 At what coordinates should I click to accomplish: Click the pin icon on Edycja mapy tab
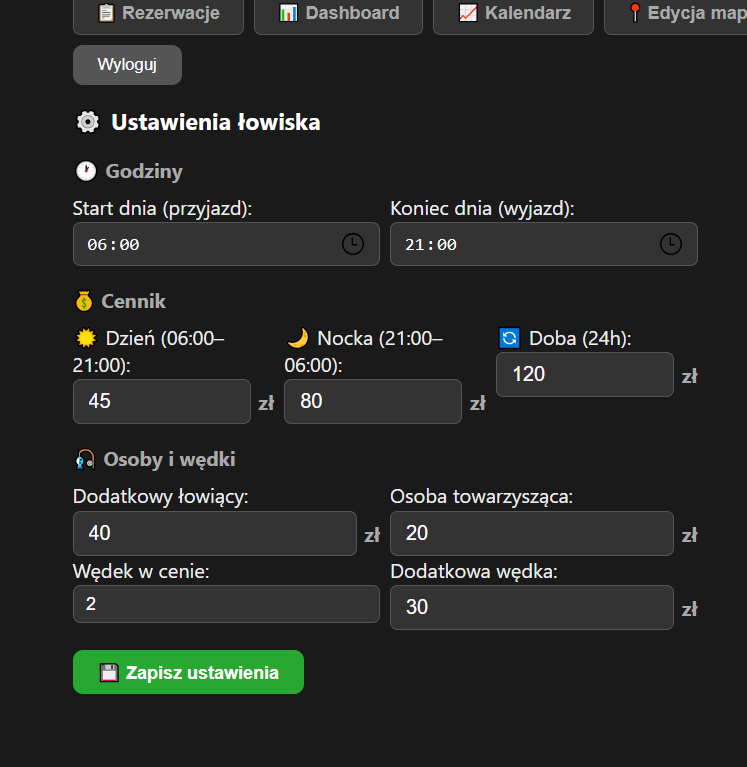[634, 13]
